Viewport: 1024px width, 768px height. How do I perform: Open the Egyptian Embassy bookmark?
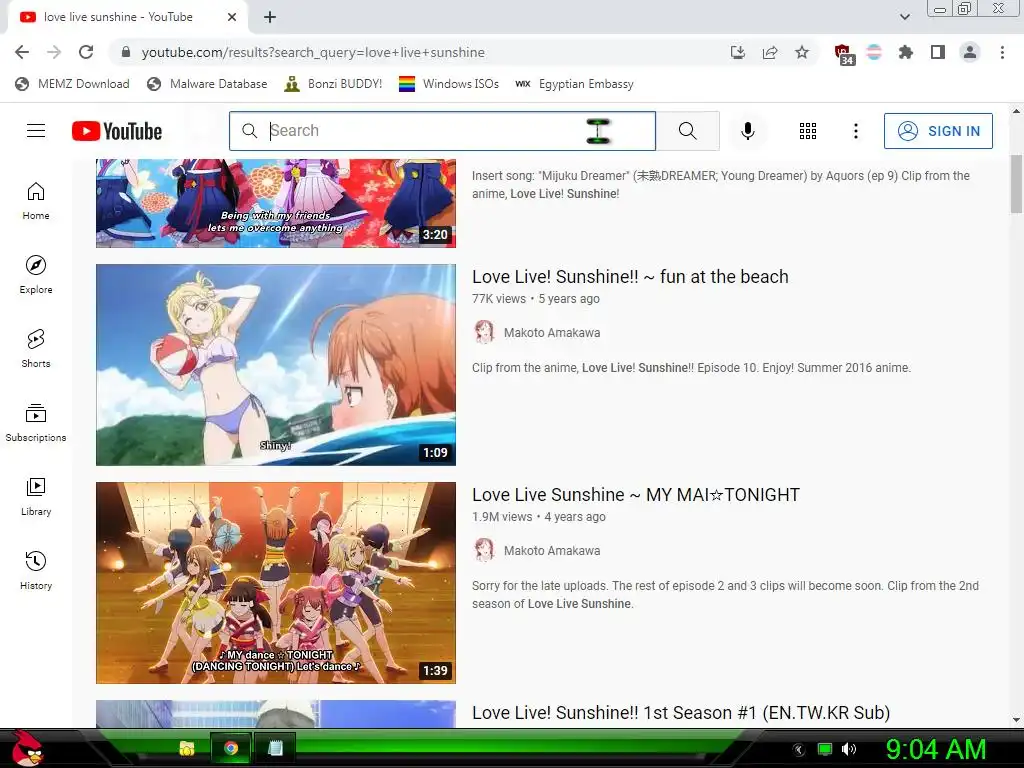click(x=574, y=84)
